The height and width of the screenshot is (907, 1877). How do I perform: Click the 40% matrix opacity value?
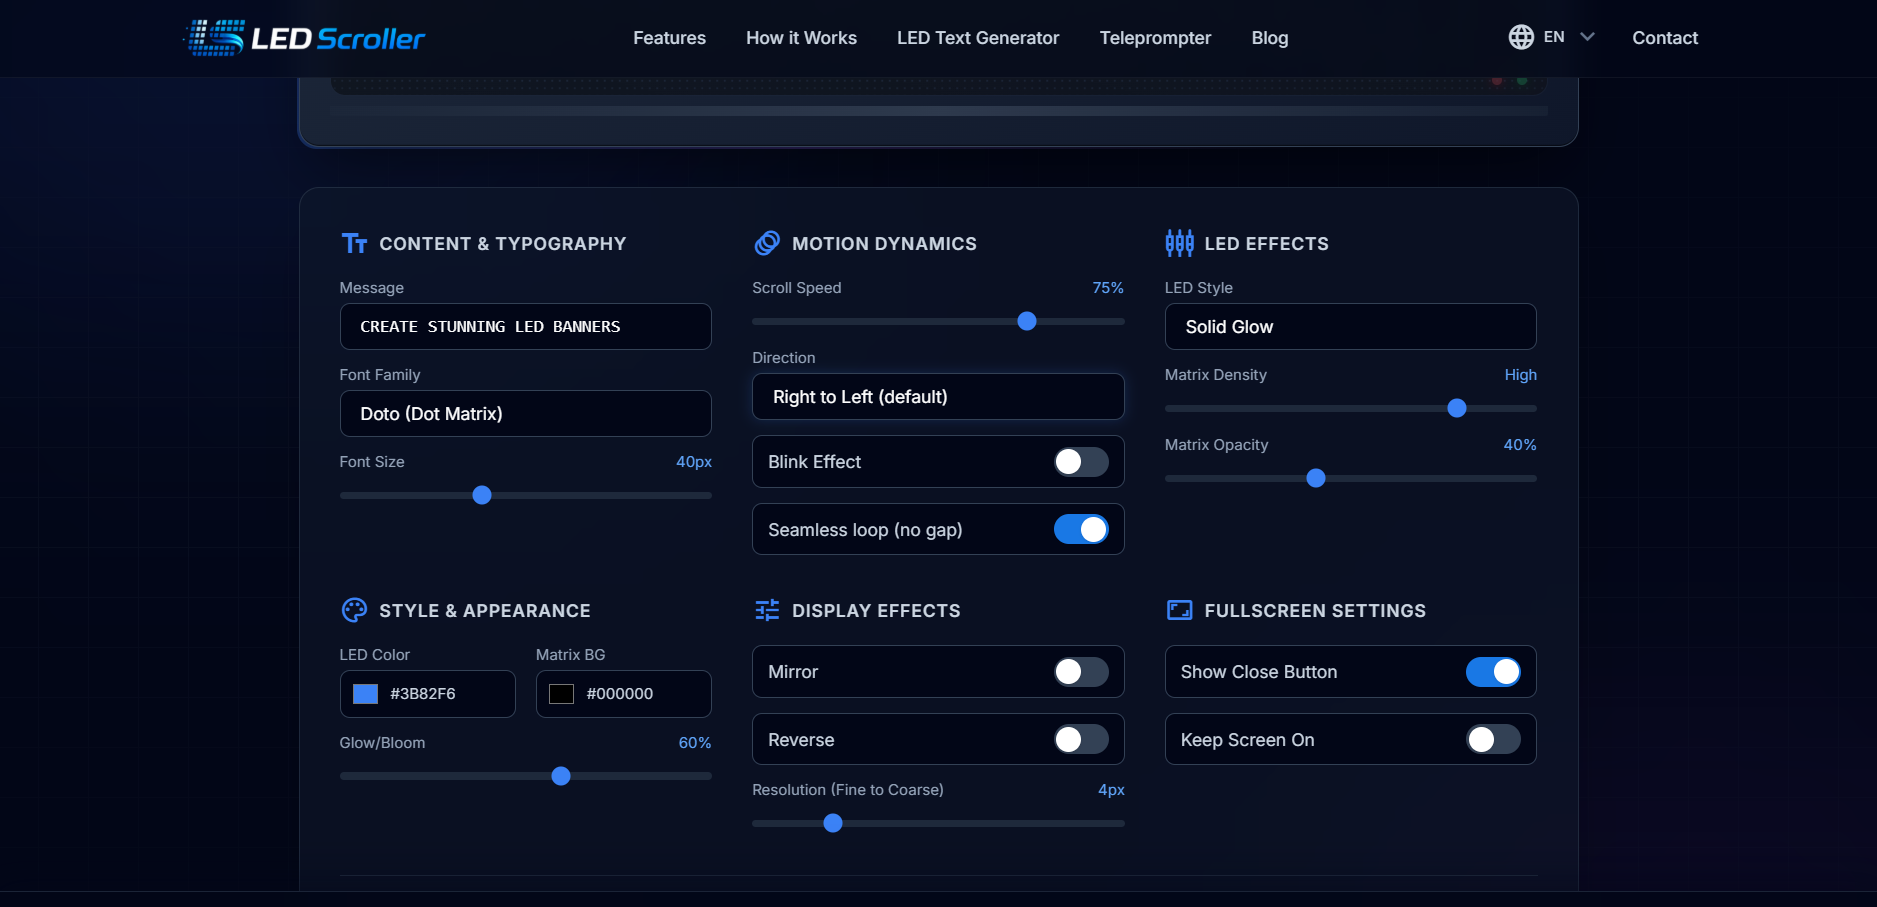[x=1520, y=445]
